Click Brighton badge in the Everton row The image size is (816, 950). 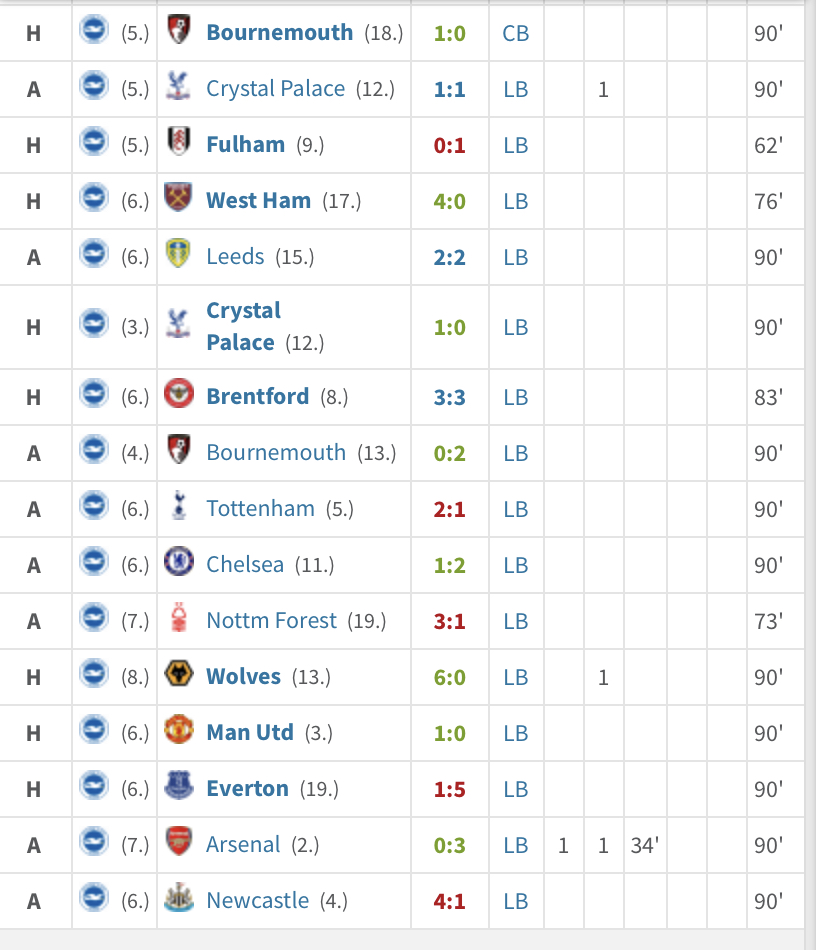click(95, 785)
